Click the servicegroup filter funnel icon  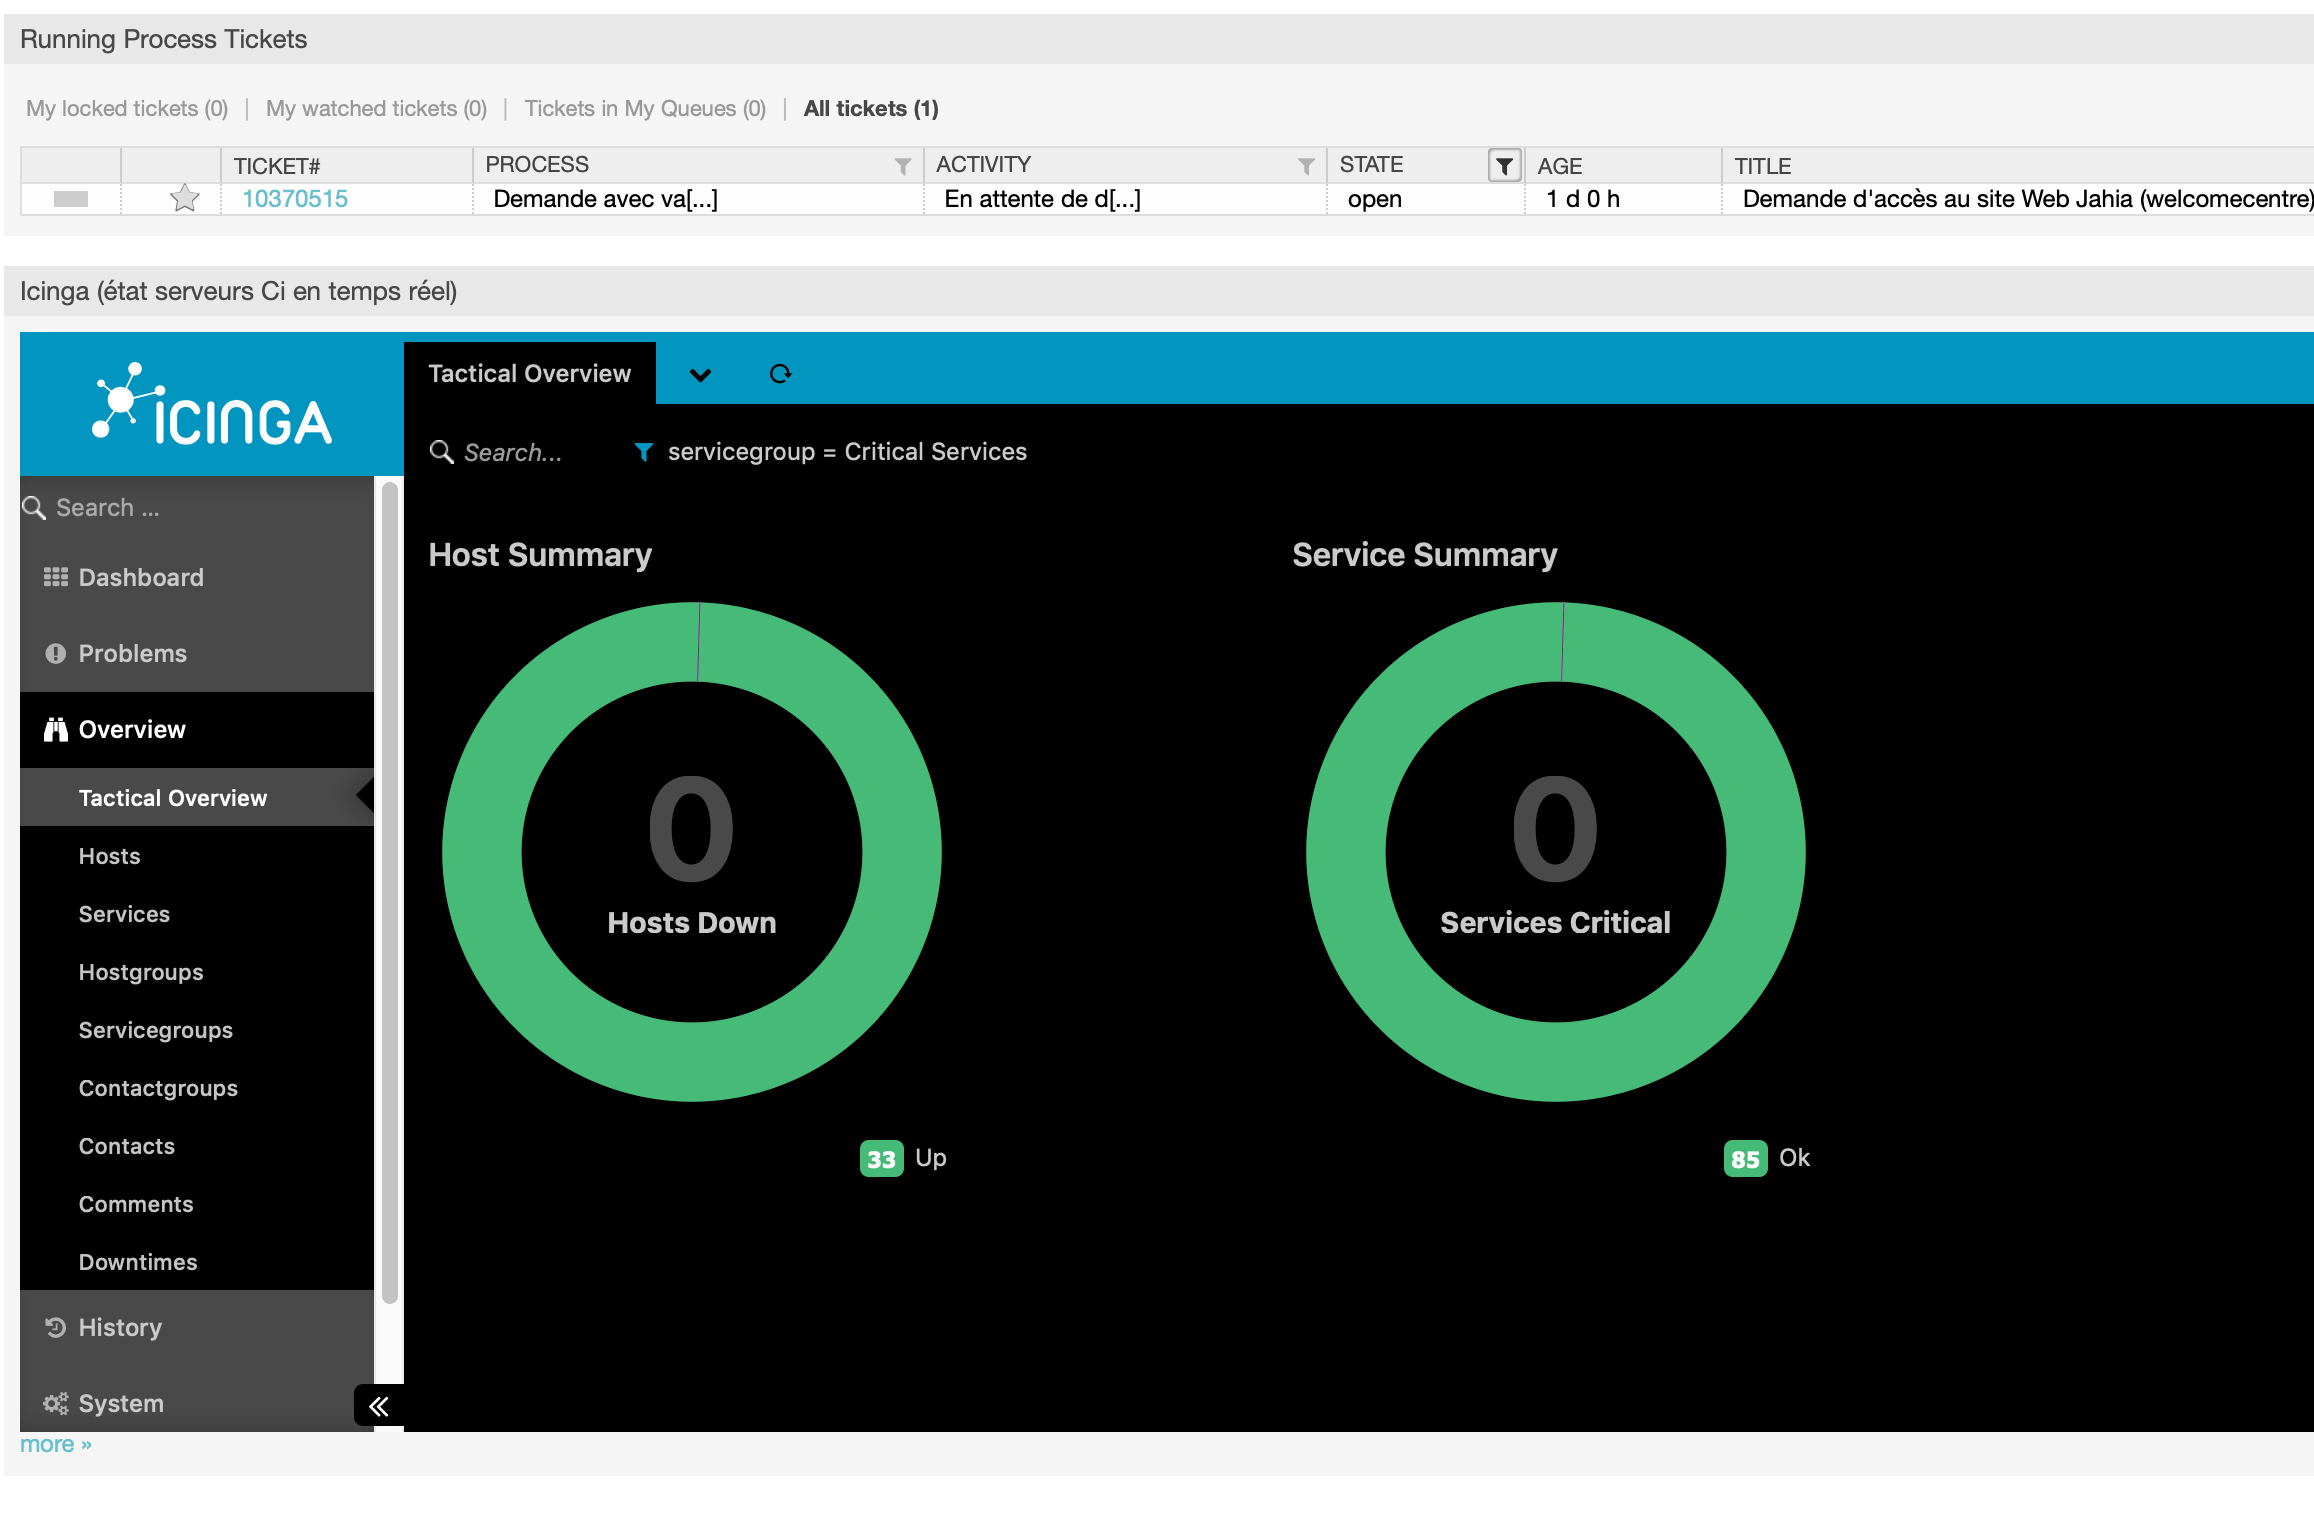click(x=644, y=452)
